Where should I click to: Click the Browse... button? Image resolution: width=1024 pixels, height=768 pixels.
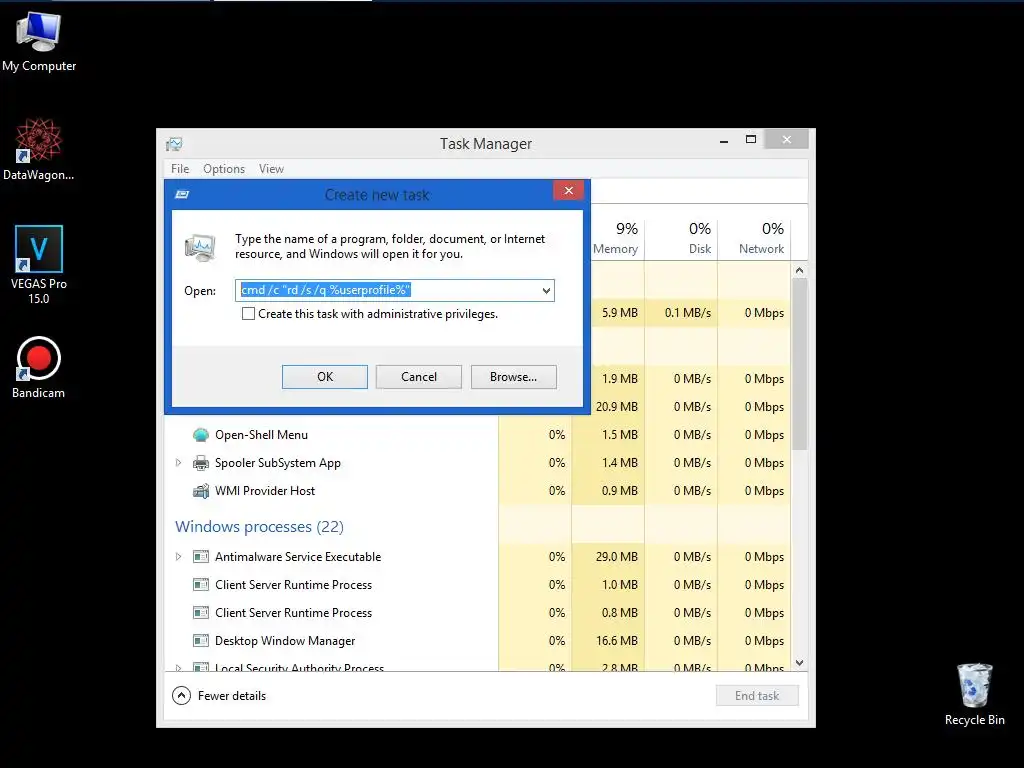tap(513, 377)
